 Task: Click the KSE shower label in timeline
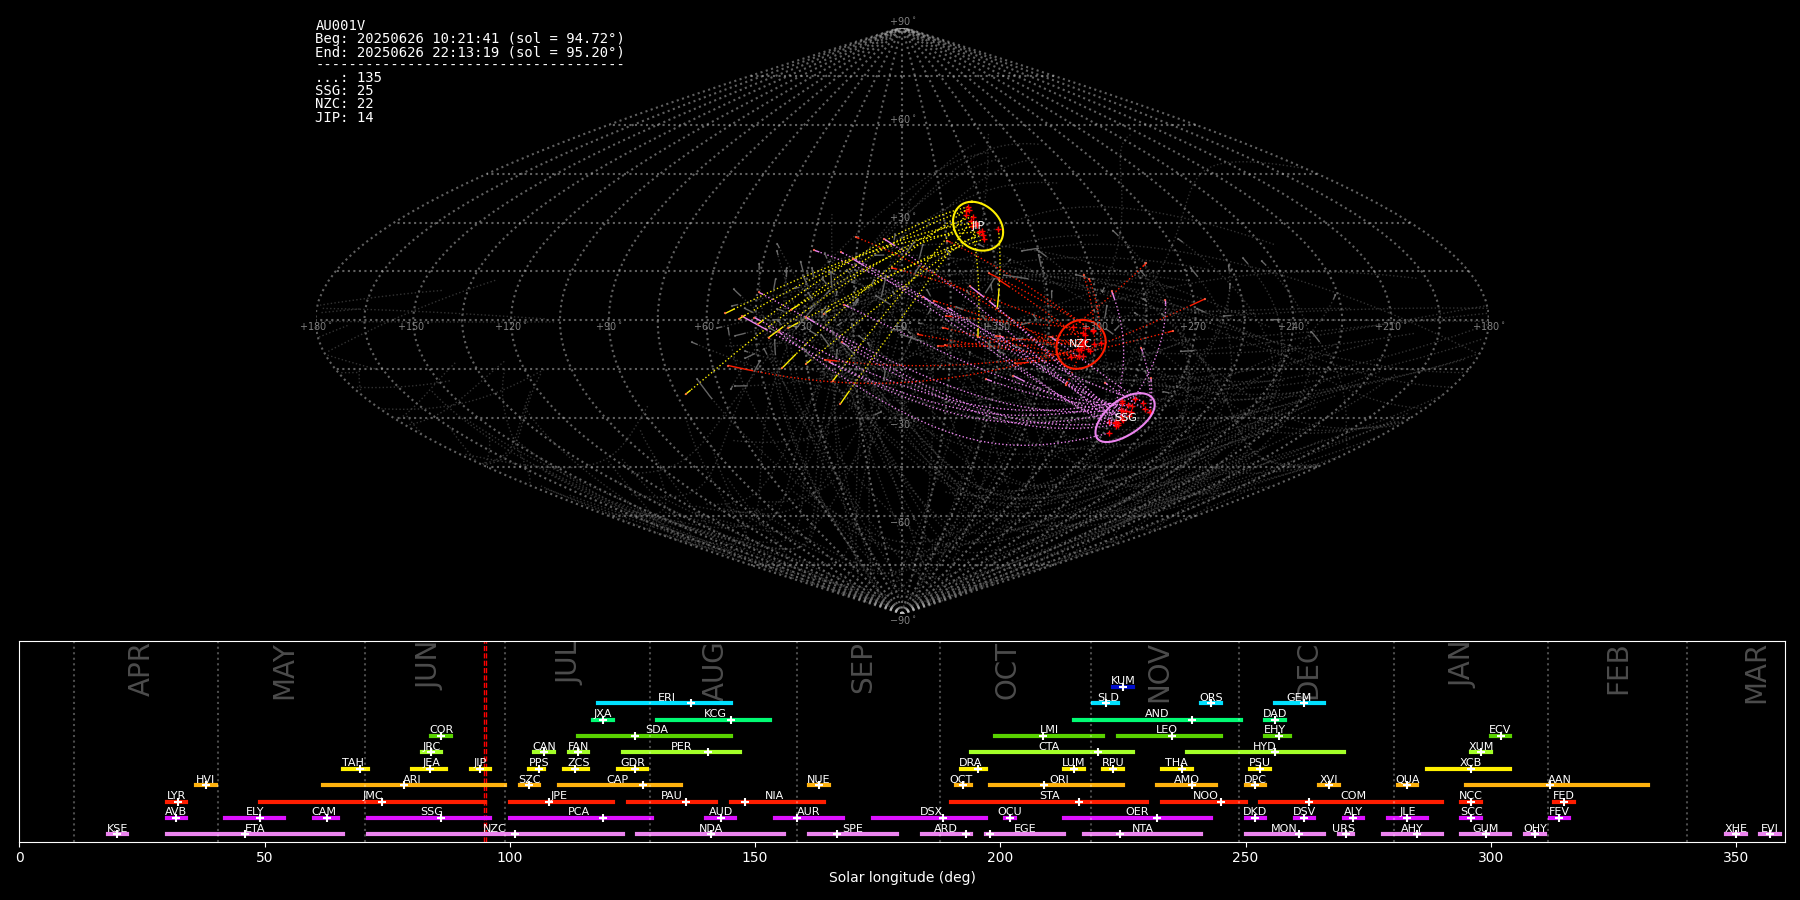click(117, 829)
